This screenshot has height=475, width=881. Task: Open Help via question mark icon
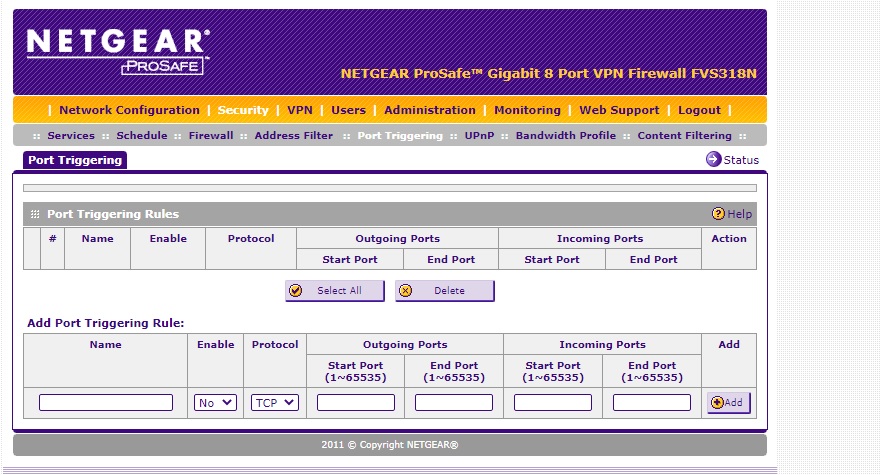point(718,214)
